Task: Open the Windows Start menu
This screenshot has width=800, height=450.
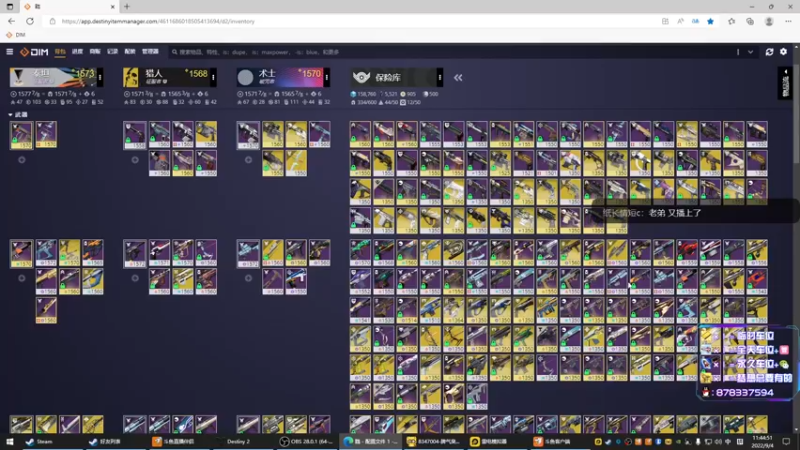Action: [10, 441]
